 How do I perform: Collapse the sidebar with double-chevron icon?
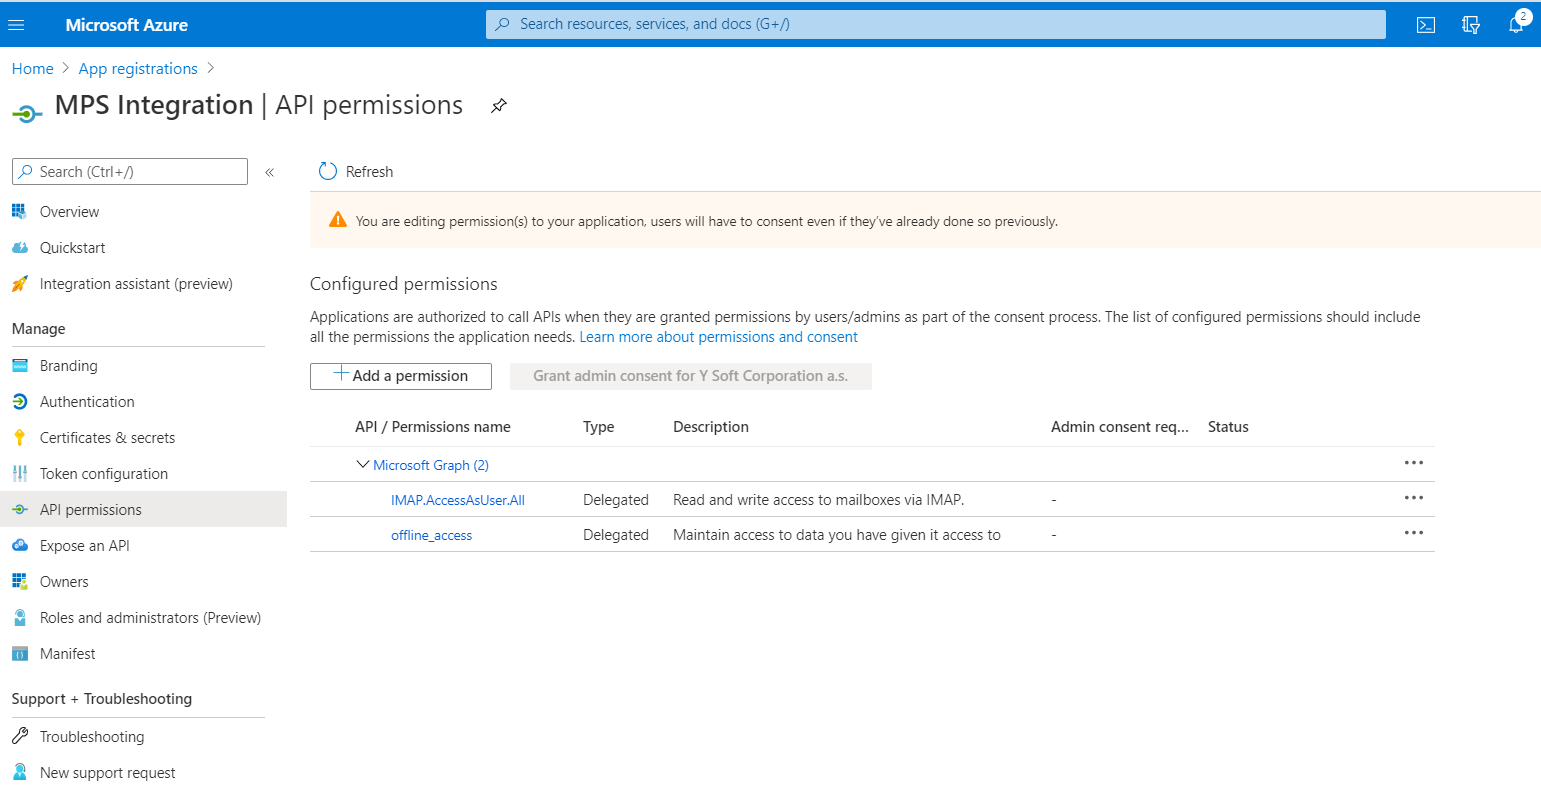coord(269,172)
